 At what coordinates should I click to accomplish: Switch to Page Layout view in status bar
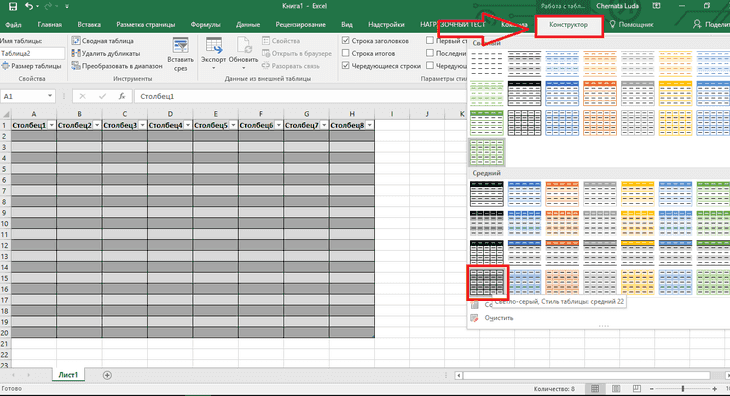click(x=616, y=389)
